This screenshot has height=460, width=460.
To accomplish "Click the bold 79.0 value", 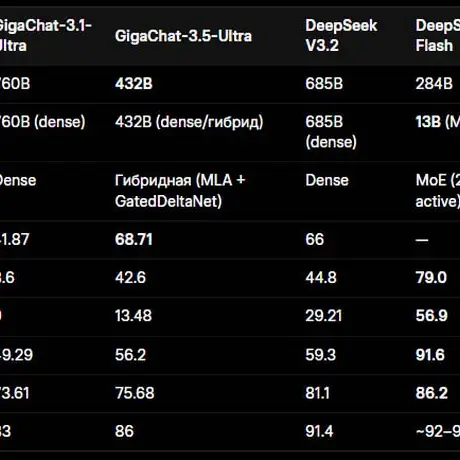I will click(431, 278).
